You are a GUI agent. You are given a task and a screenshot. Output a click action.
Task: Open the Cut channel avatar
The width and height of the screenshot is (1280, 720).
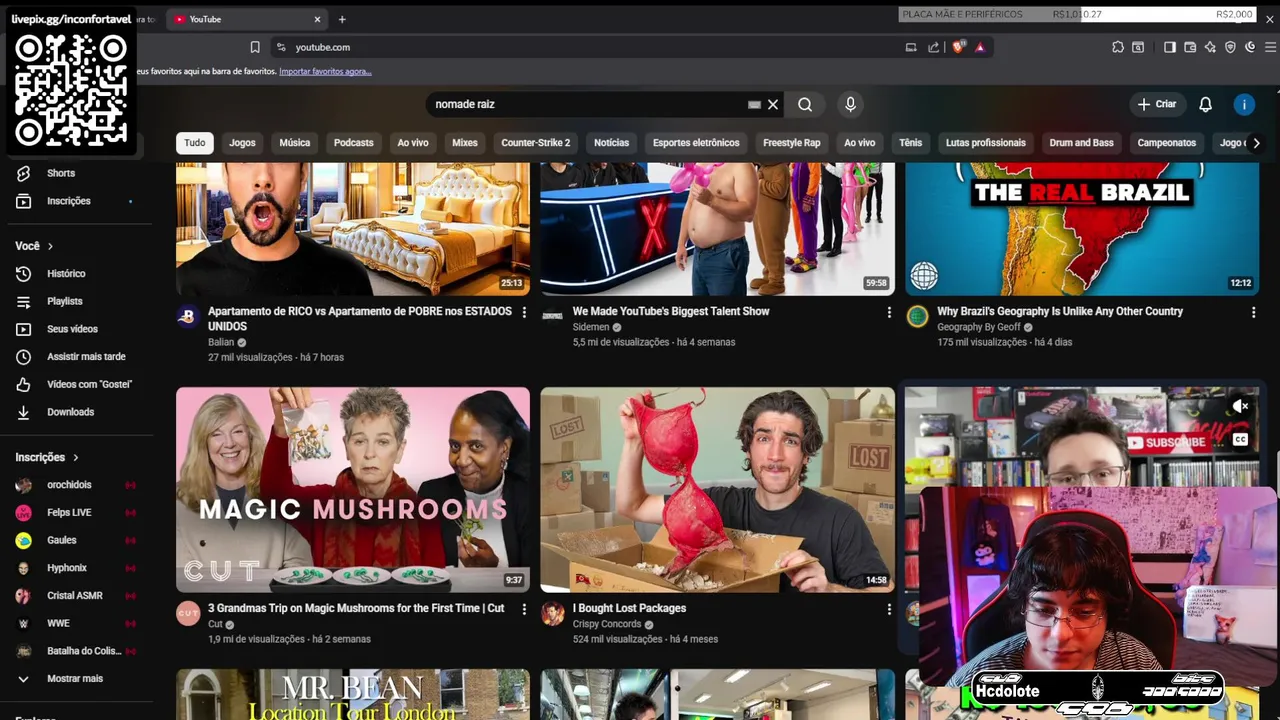coord(188,614)
